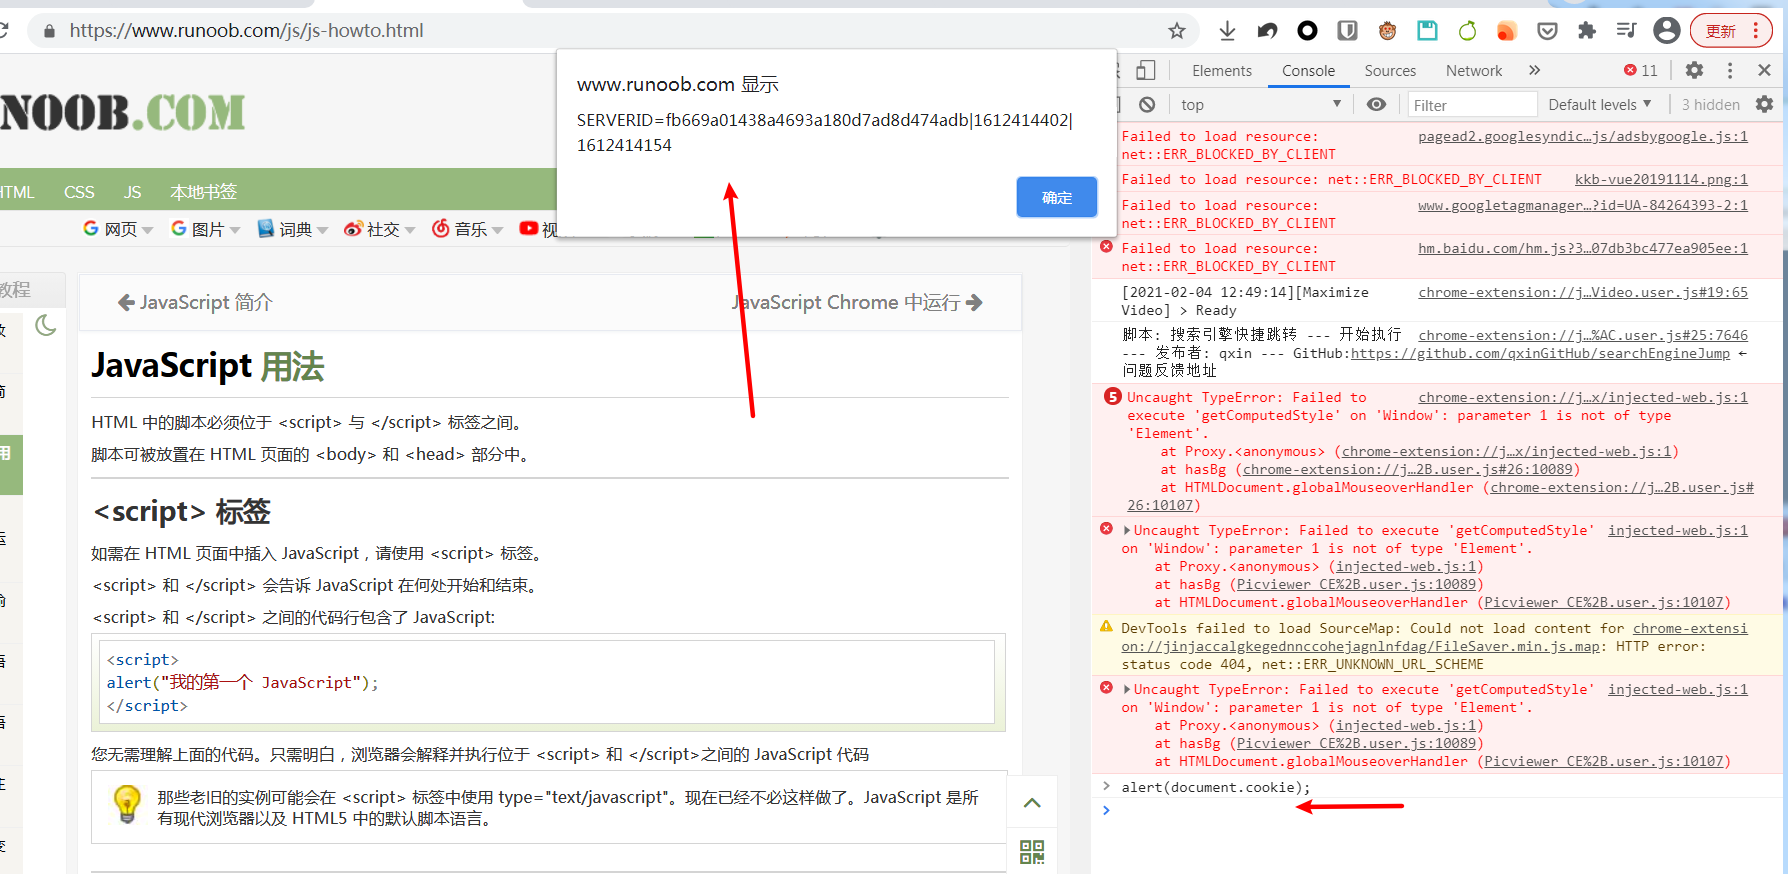Click the grey shield-shaped extension icon

(x=1347, y=31)
